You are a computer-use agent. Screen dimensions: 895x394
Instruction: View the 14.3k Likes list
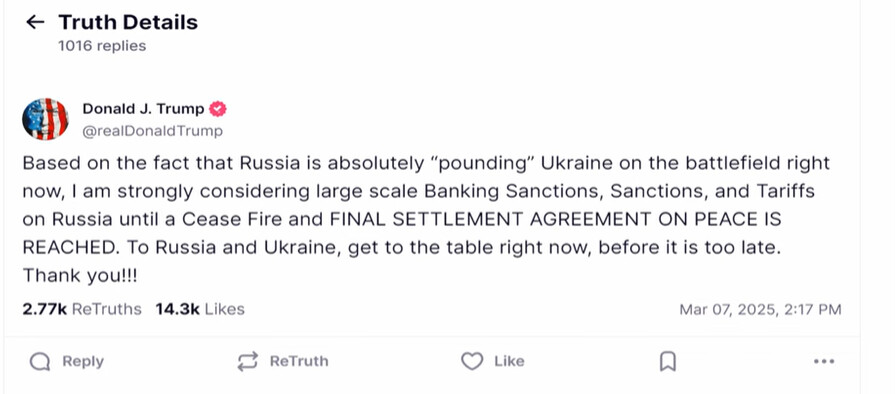[x=200, y=309]
